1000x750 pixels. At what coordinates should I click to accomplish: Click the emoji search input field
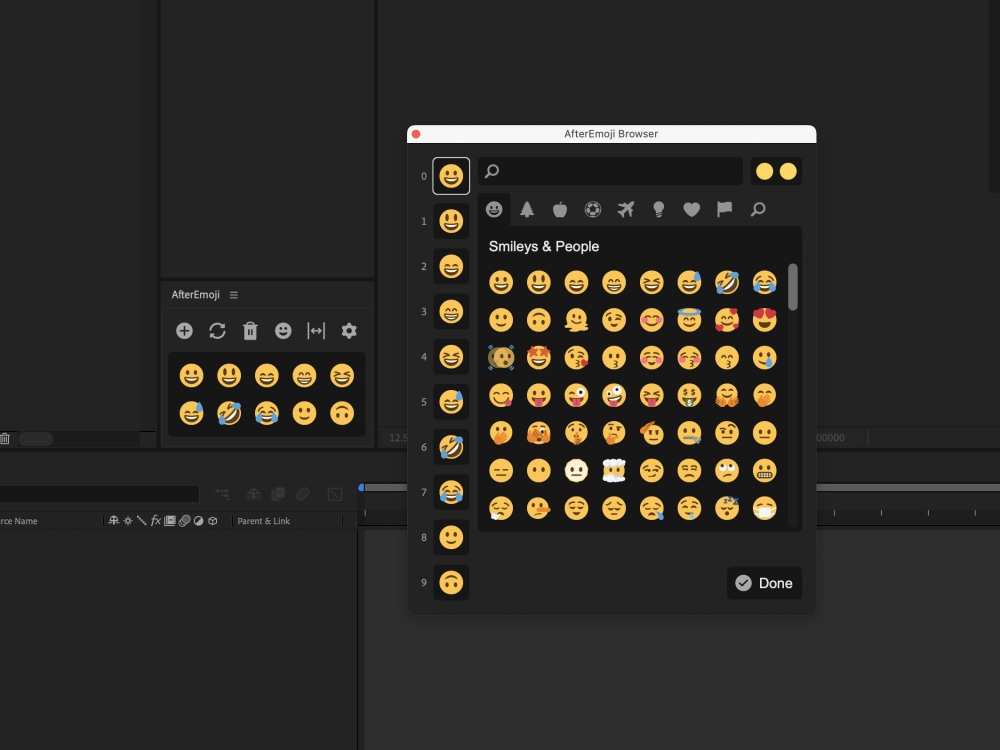pos(610,171)
